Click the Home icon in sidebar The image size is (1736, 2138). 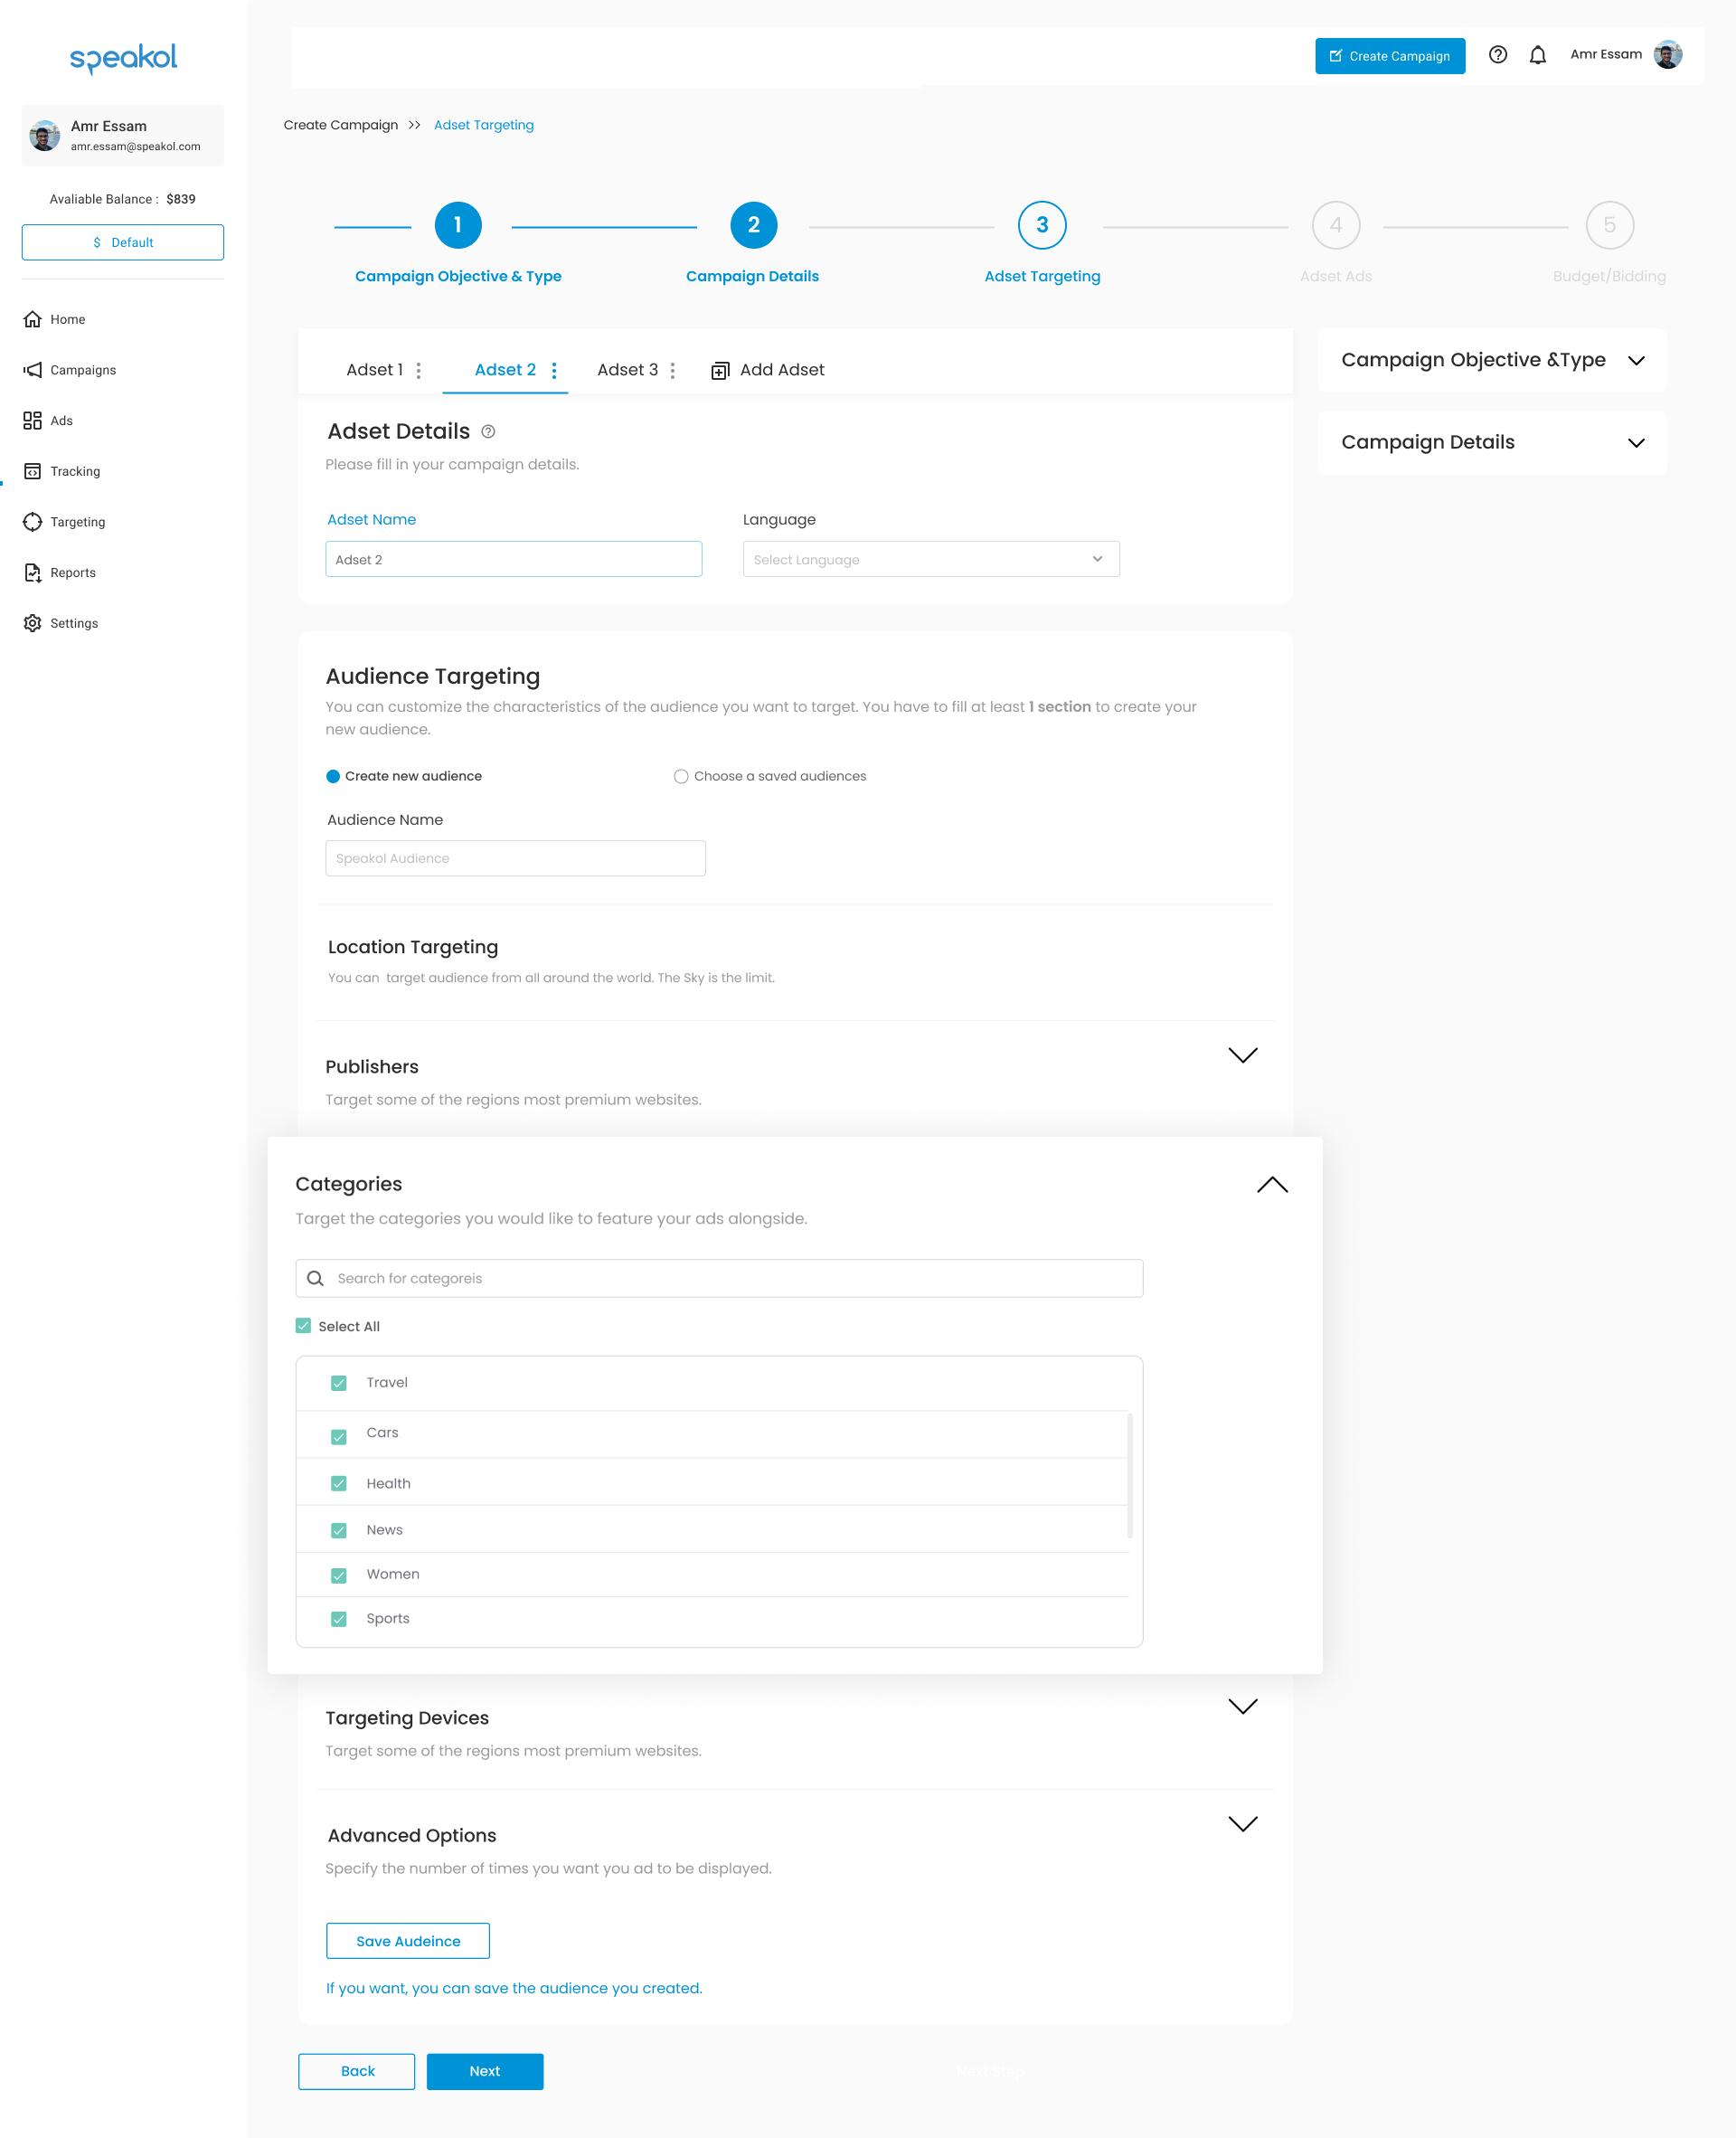click(x=32, y=319)
